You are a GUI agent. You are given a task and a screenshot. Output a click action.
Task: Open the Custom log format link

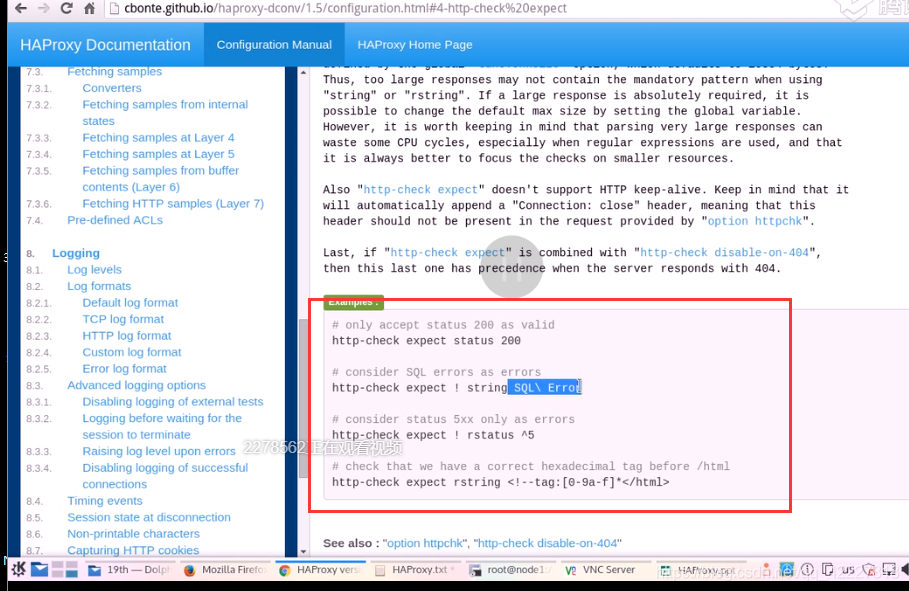(x=132, y=352)
